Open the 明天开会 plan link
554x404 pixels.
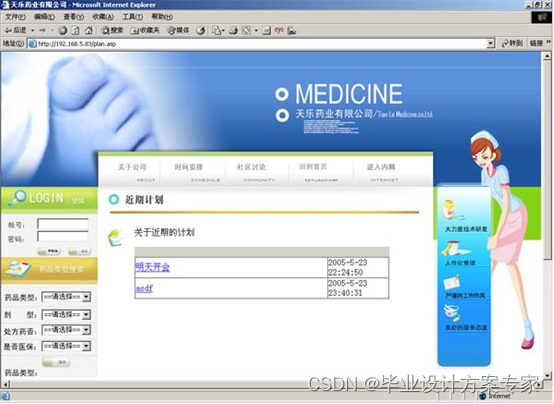click(x=152, y=267)
